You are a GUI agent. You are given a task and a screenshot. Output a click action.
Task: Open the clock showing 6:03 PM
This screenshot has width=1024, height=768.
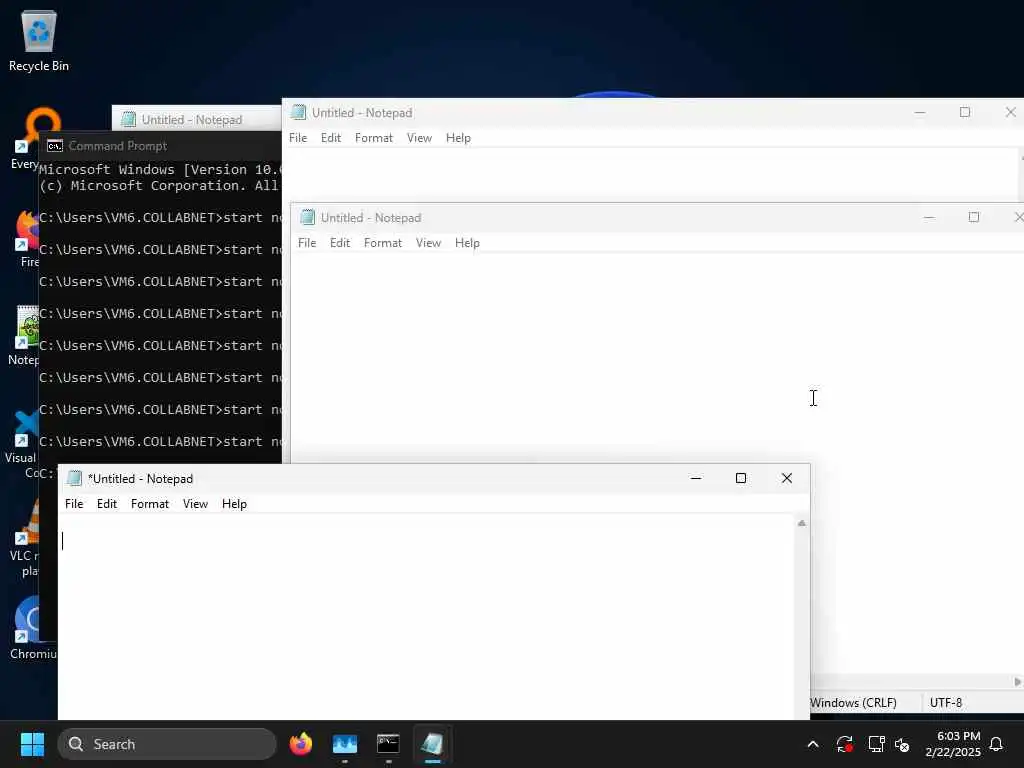952,744
